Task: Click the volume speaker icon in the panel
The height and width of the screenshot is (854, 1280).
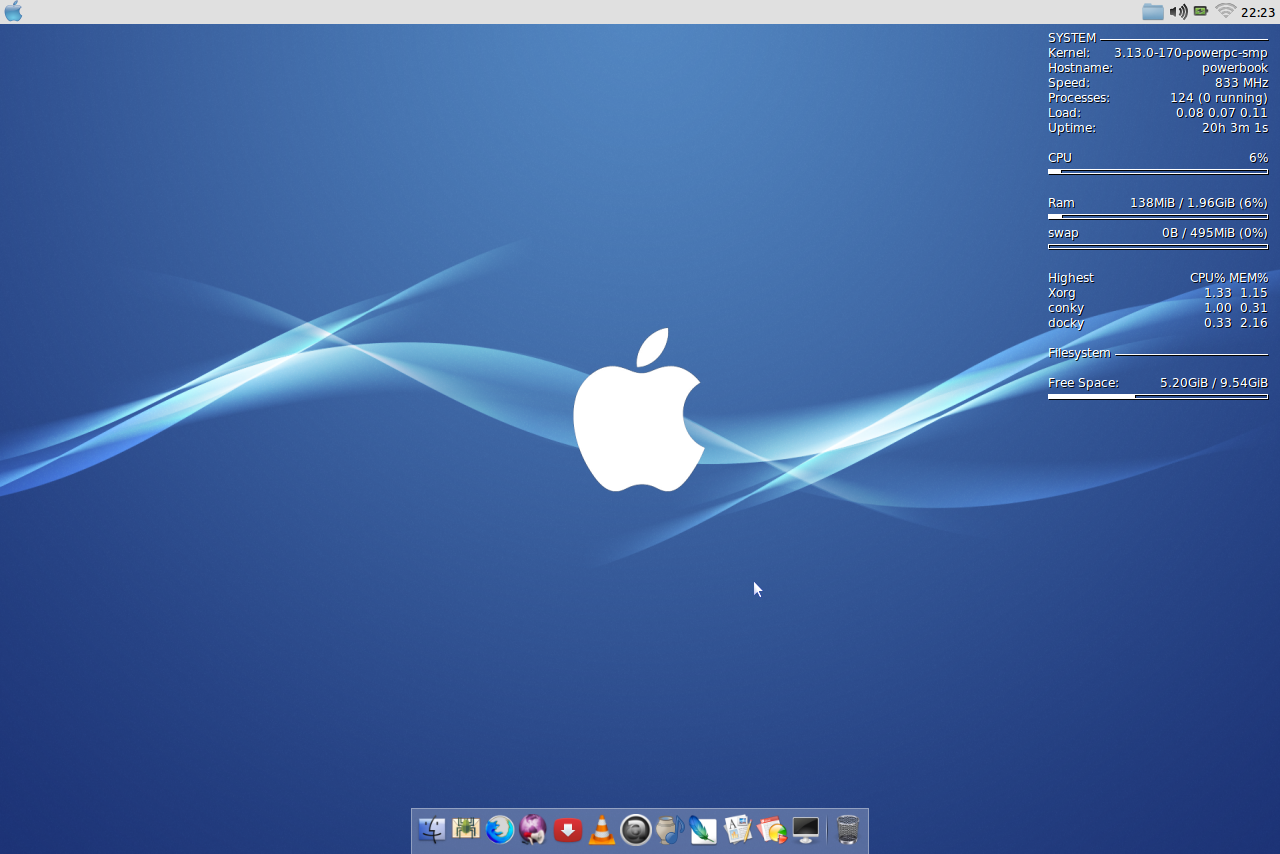Action: [x=1178, y=12]
